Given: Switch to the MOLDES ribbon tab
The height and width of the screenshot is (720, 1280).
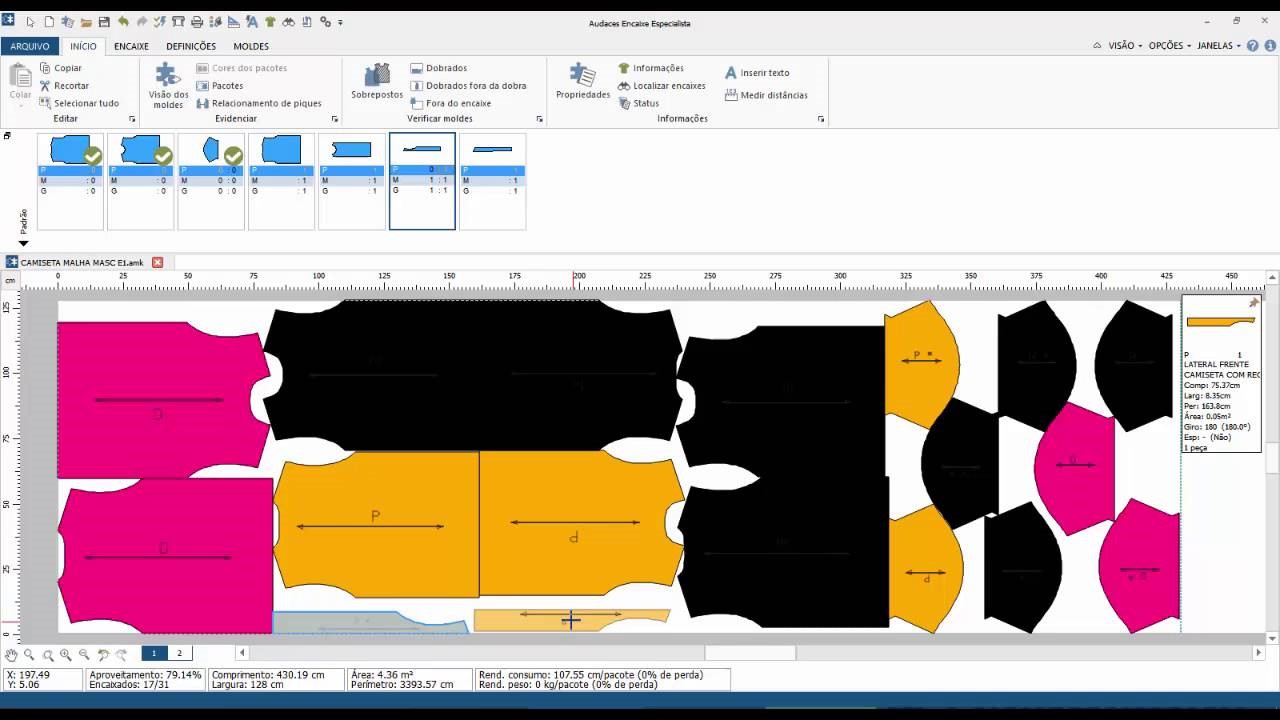Looking at the screenshot, I should tap(251, 46).
